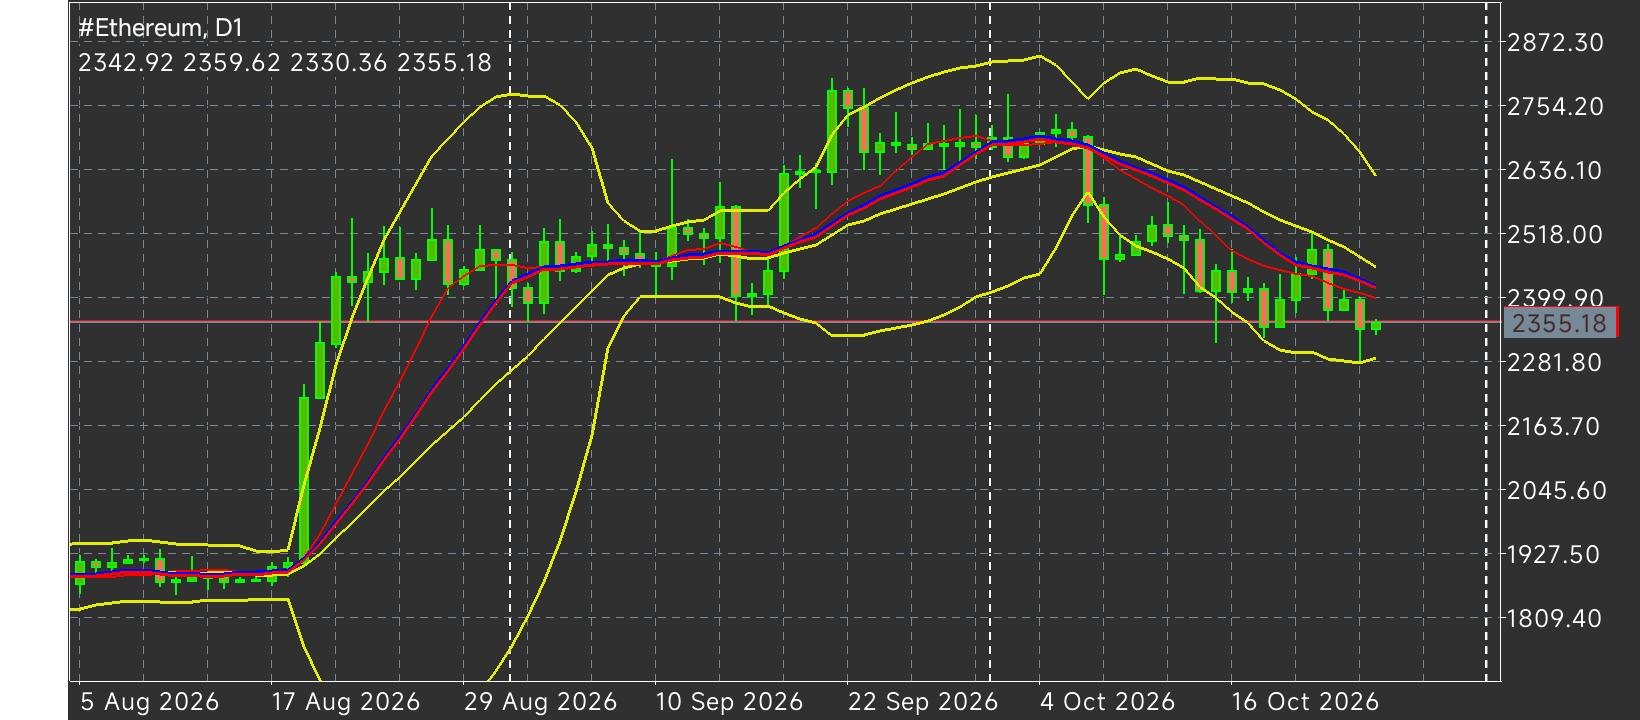The height and width of the screenshot is (720, 1640).
Task: Click the 16 Oct 2026 date label
Action: click(1305, 702)
